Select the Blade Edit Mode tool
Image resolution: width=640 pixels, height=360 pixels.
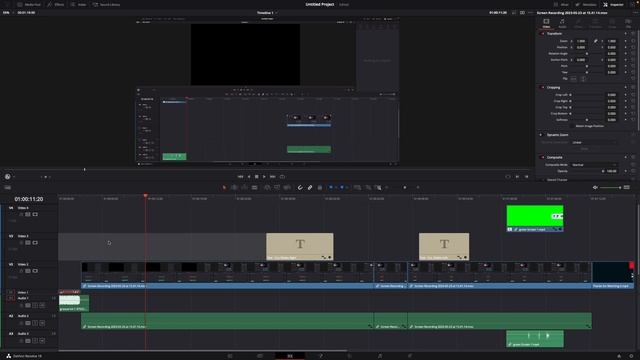pyautogui.click(x=254, y=187)
